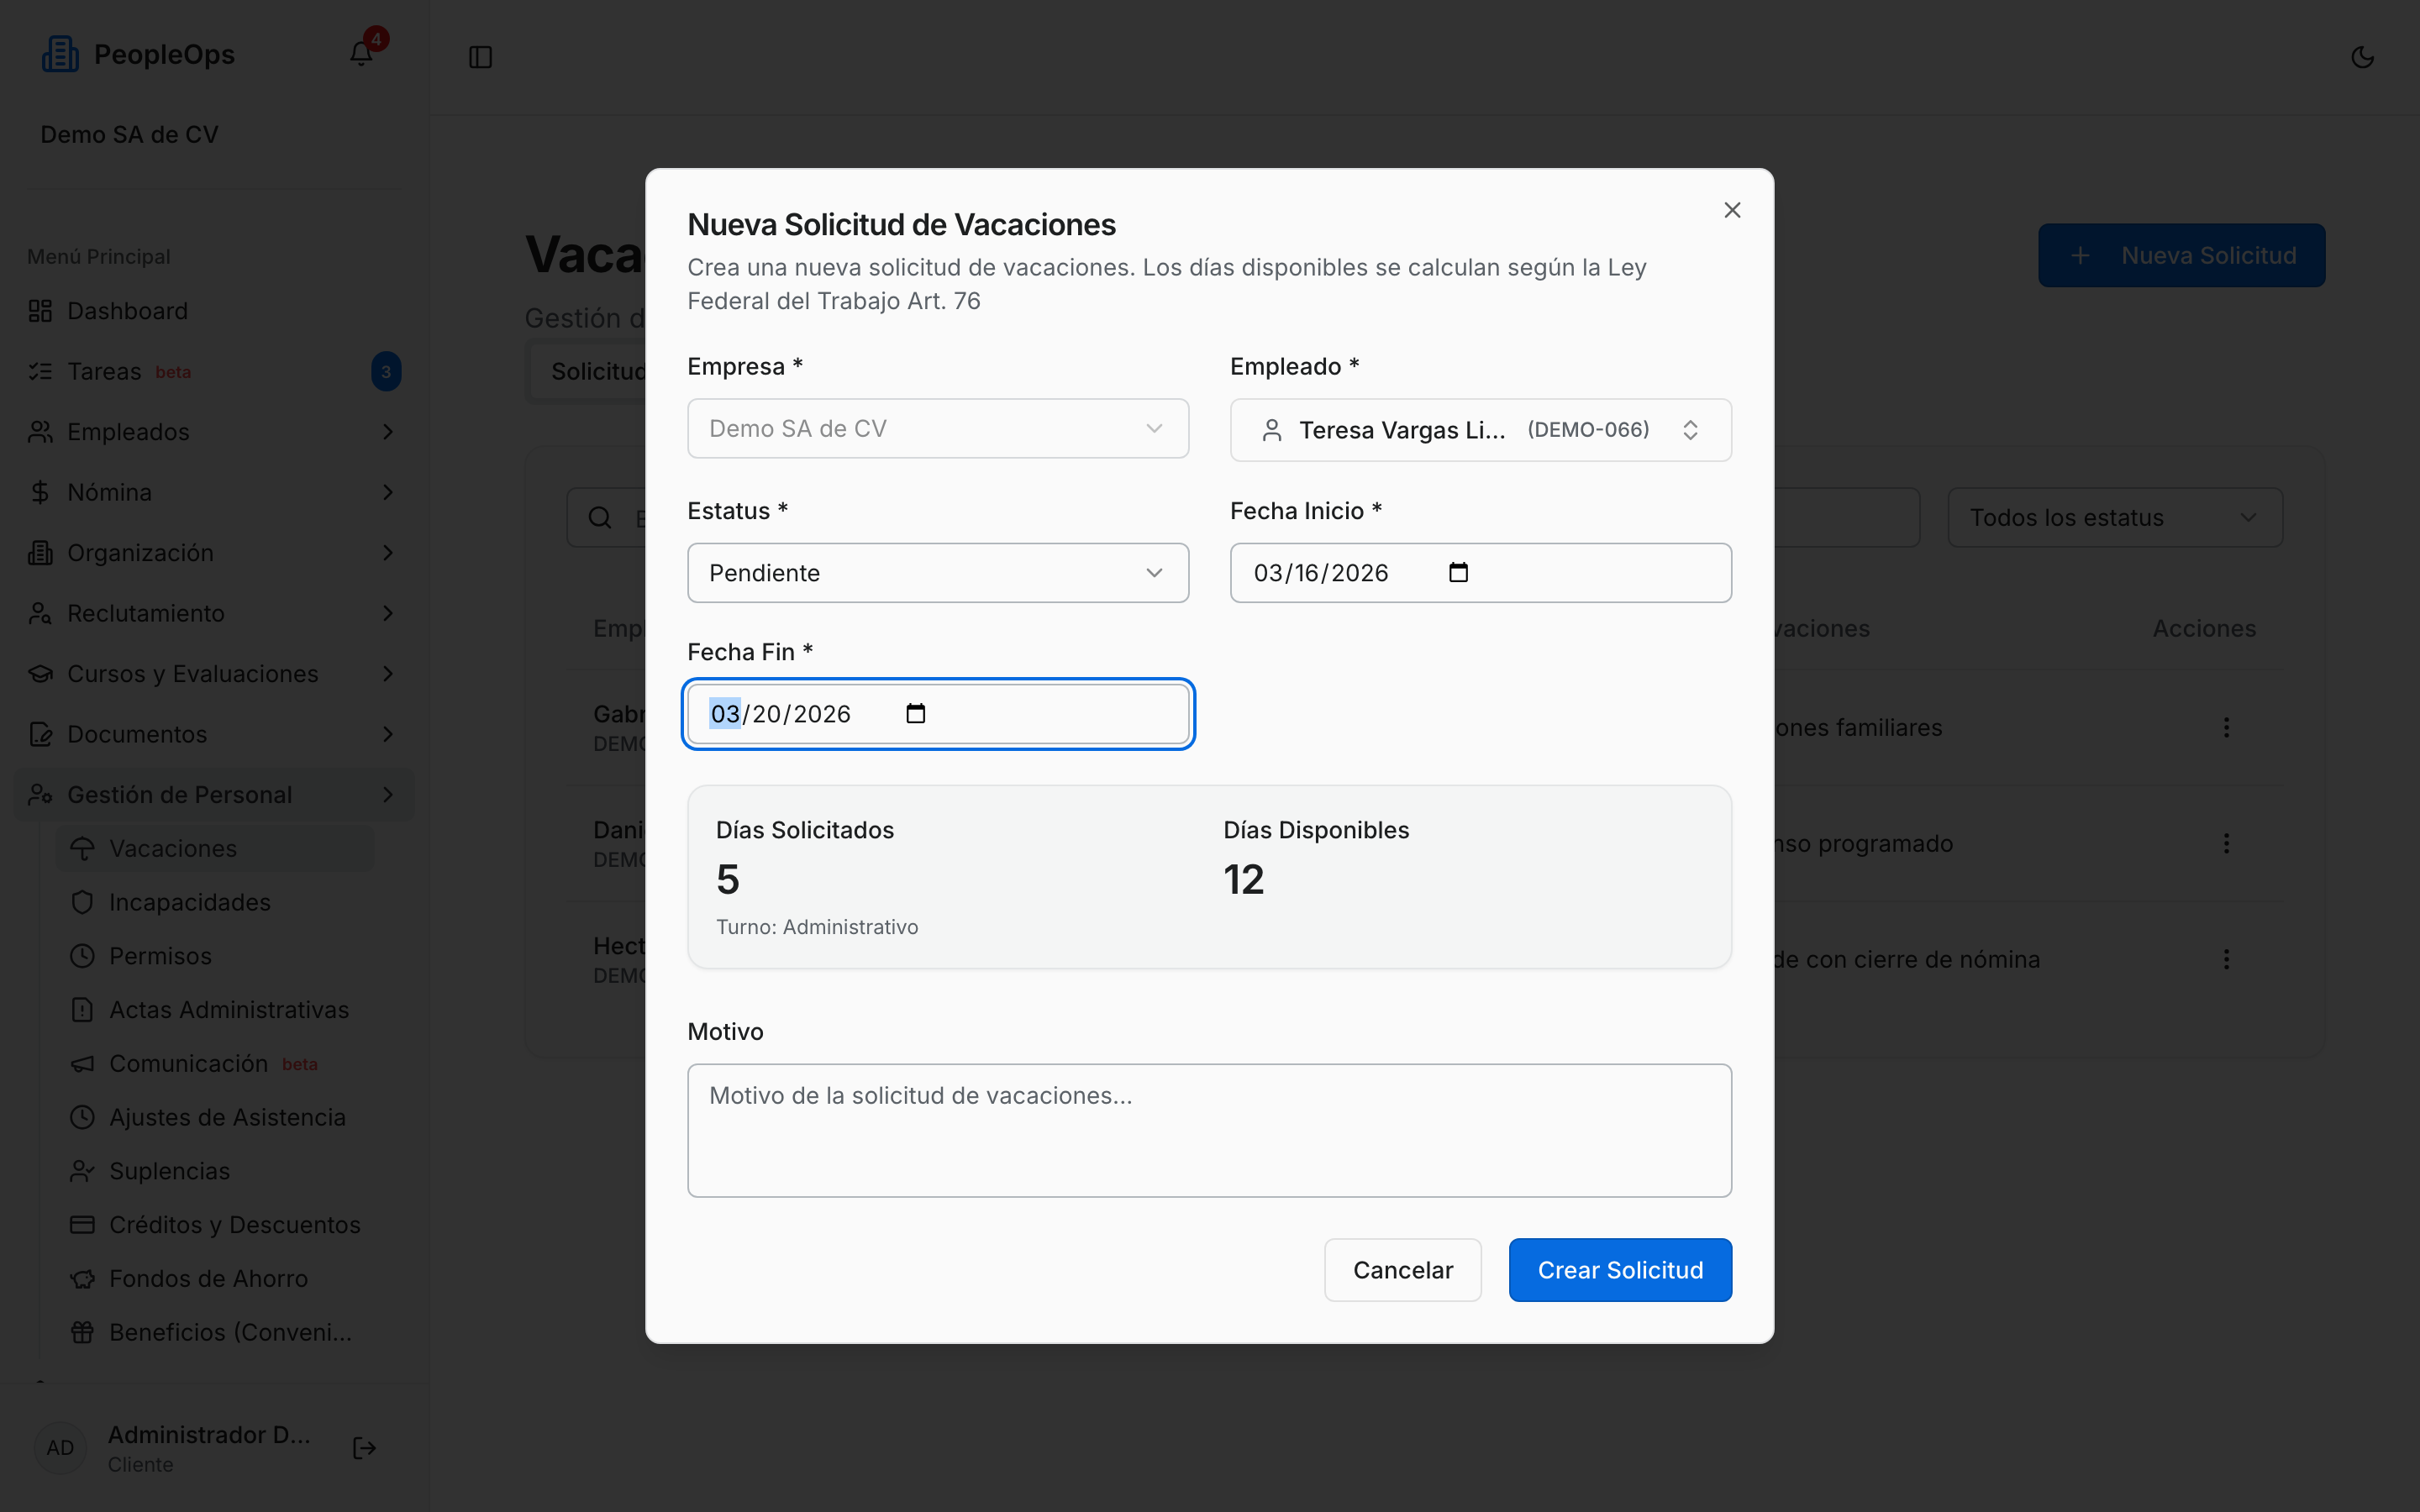Click the Actas Administrativas file icon

(x=82, y=1010)
